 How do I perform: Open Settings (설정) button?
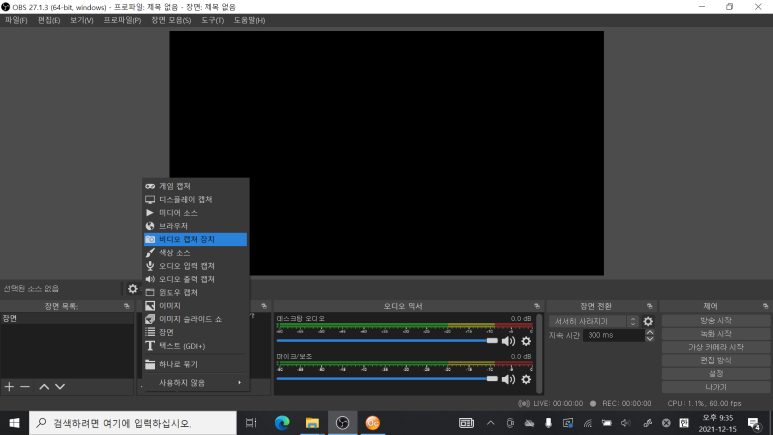pos(716,374)
